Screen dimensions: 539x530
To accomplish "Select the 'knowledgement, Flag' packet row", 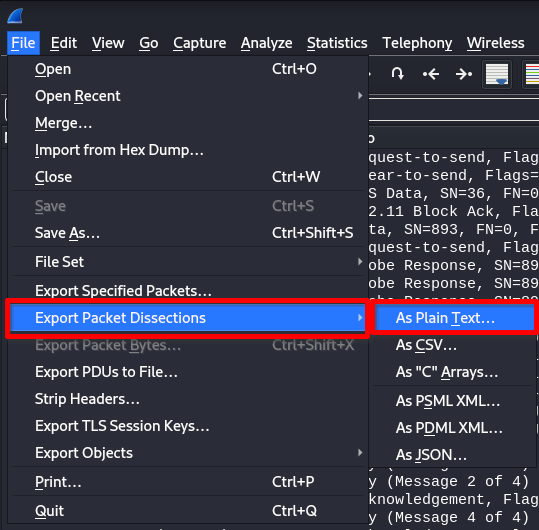I will click(454, 499).
